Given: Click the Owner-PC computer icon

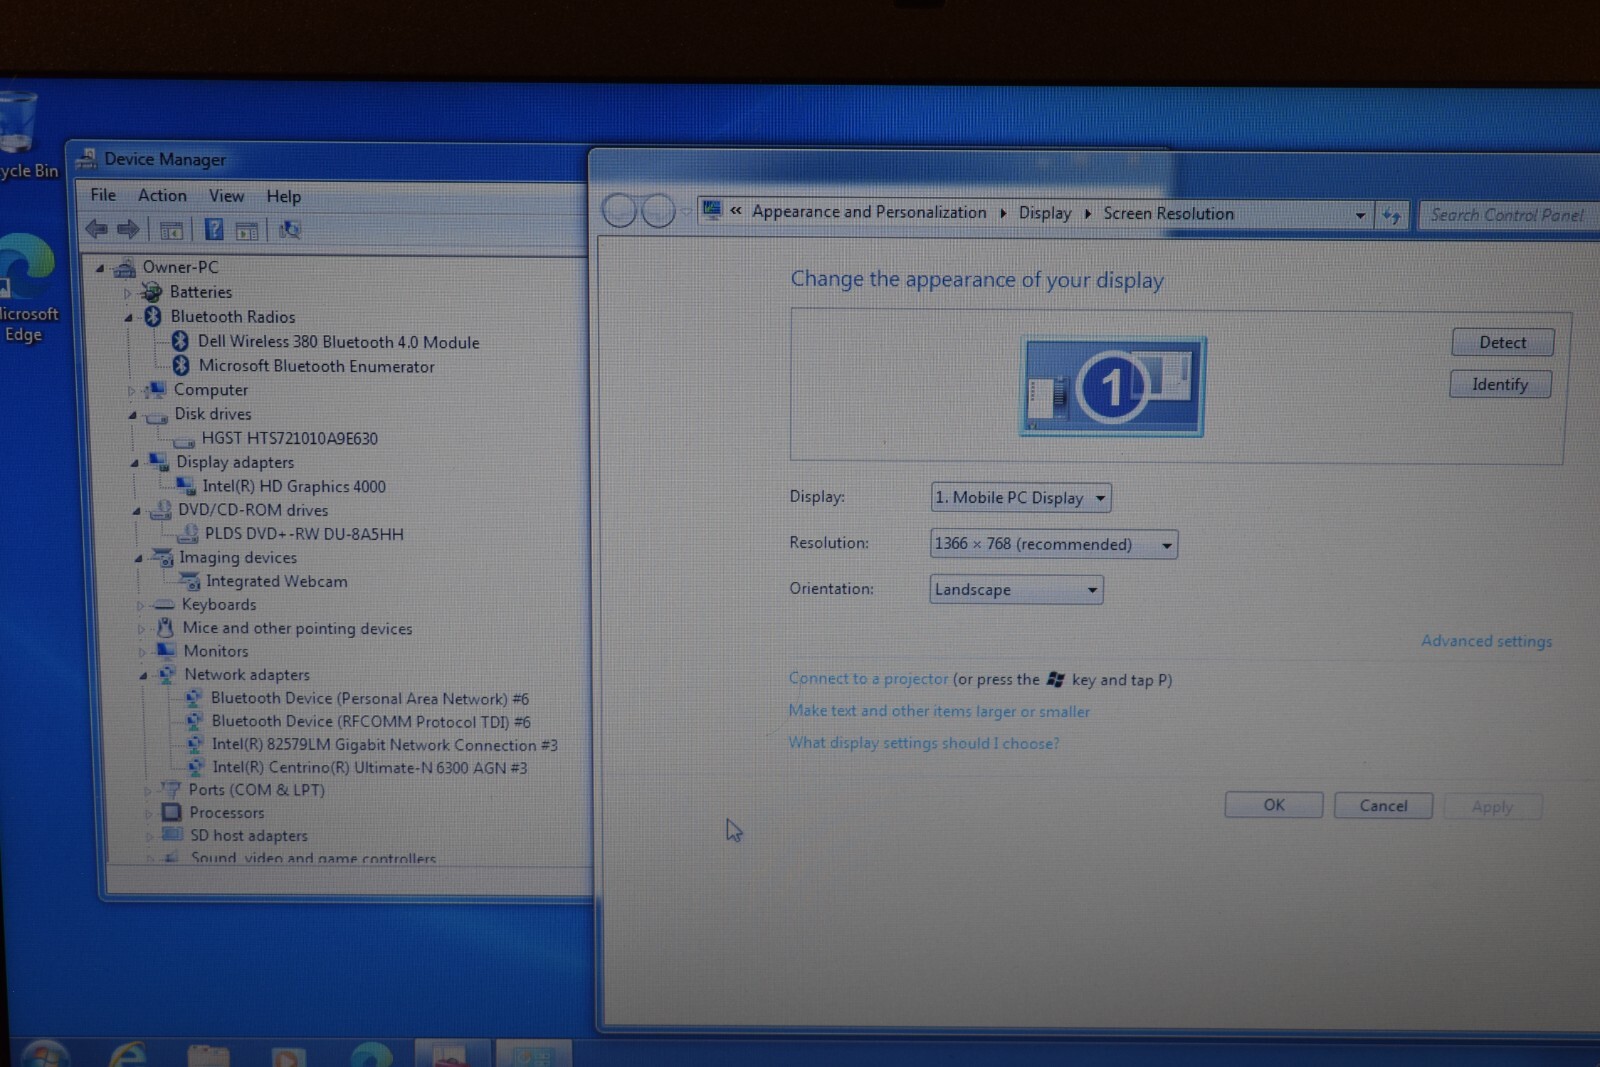Looking at the screenshot, I should pyautogui.click(x=124, y=267).
